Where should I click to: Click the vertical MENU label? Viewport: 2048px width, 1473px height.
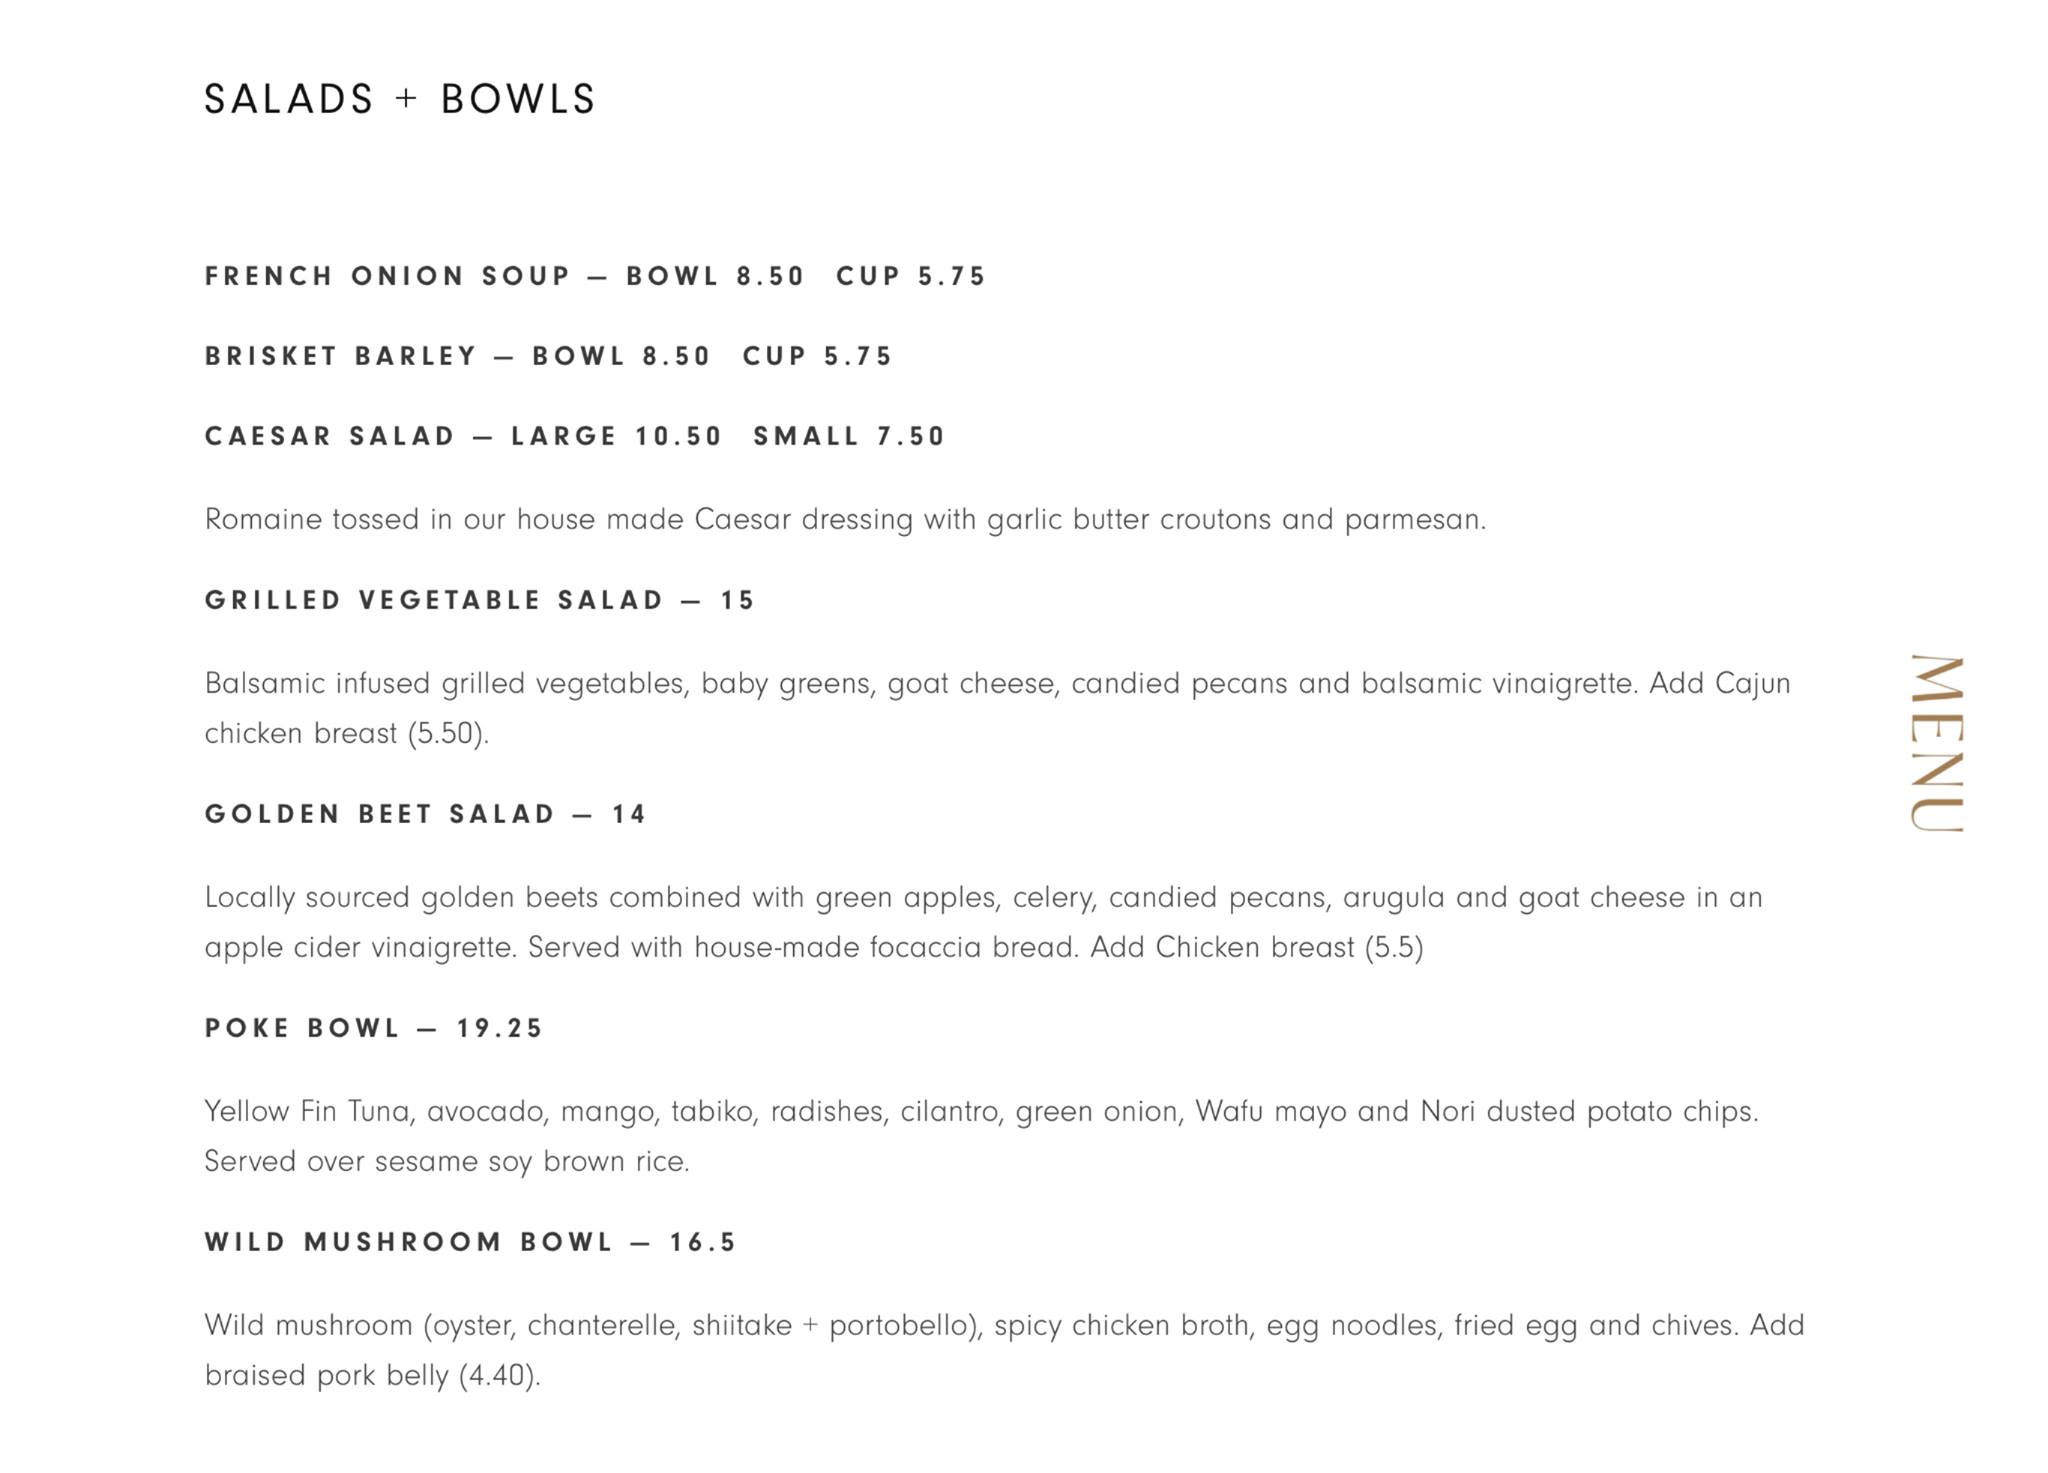(1937, 743)
